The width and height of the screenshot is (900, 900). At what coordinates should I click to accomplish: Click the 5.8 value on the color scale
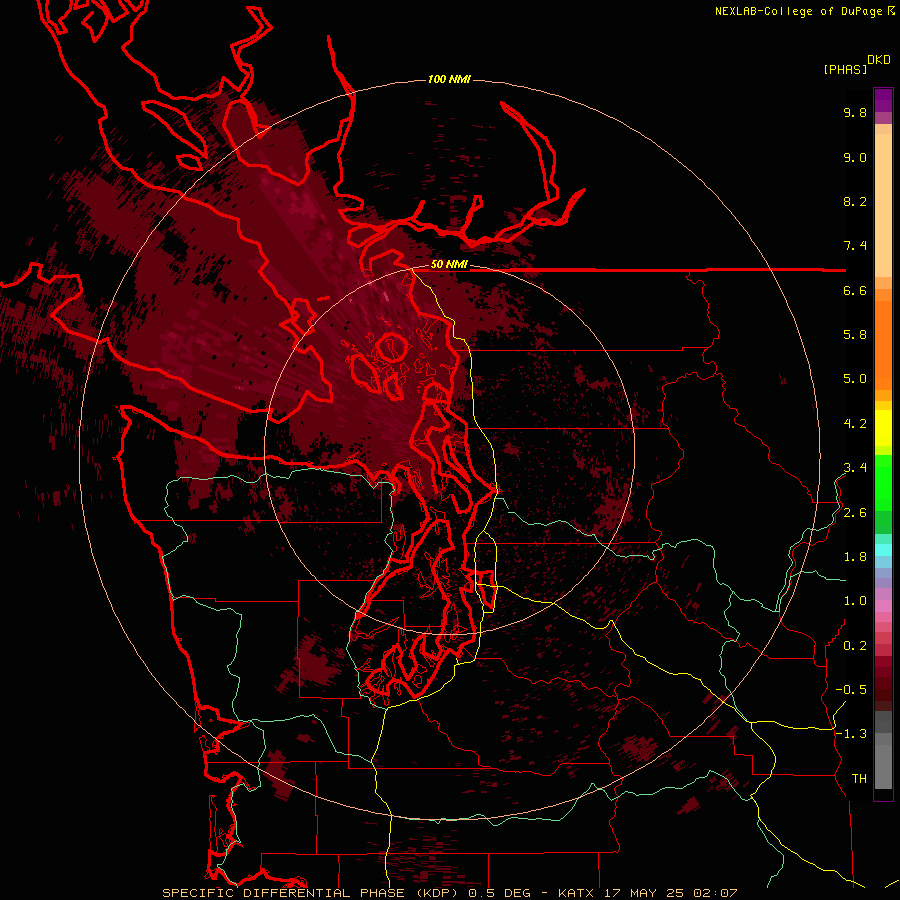click(855, 335)
